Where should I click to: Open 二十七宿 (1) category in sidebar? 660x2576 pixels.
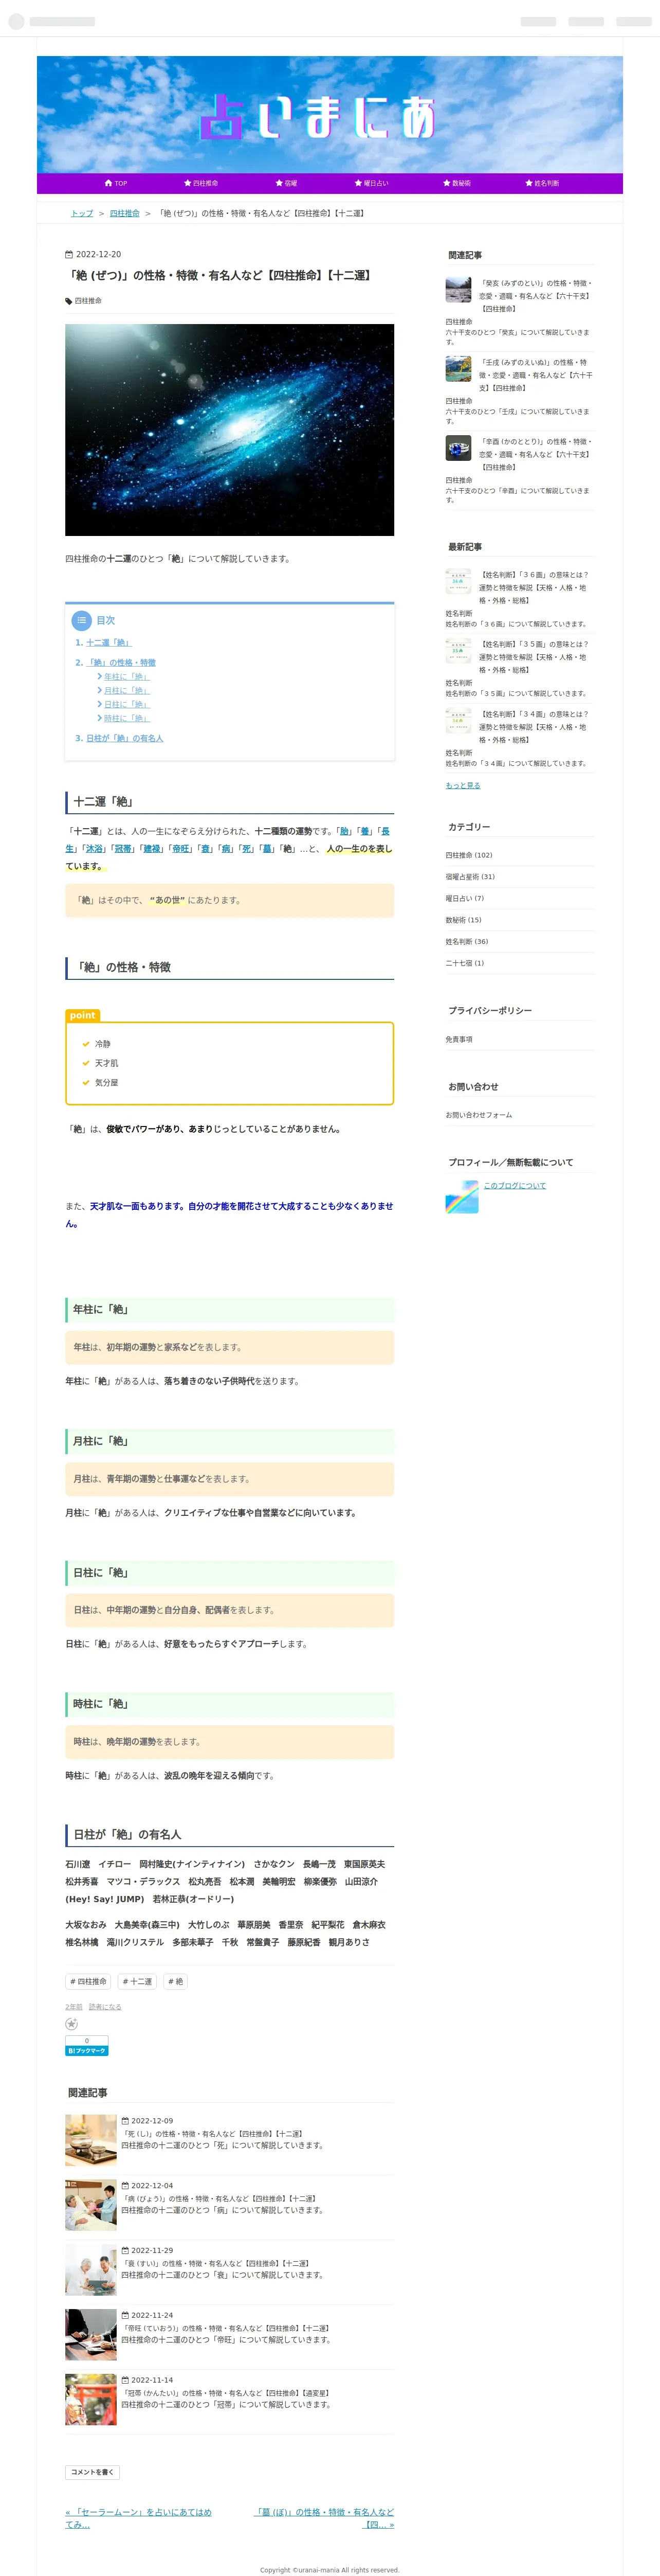tap(465, 963)
